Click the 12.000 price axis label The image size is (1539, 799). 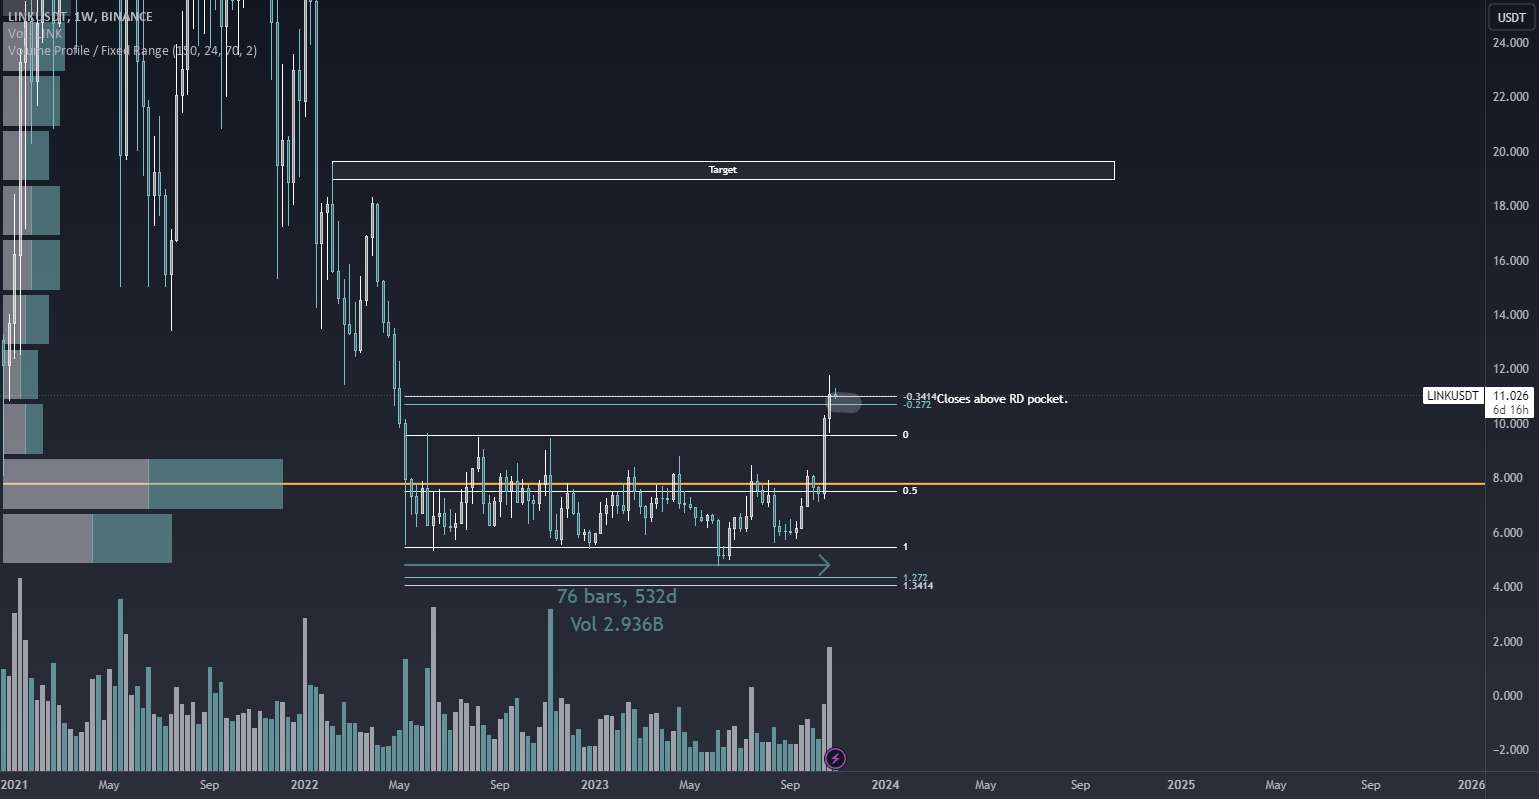1510,370
